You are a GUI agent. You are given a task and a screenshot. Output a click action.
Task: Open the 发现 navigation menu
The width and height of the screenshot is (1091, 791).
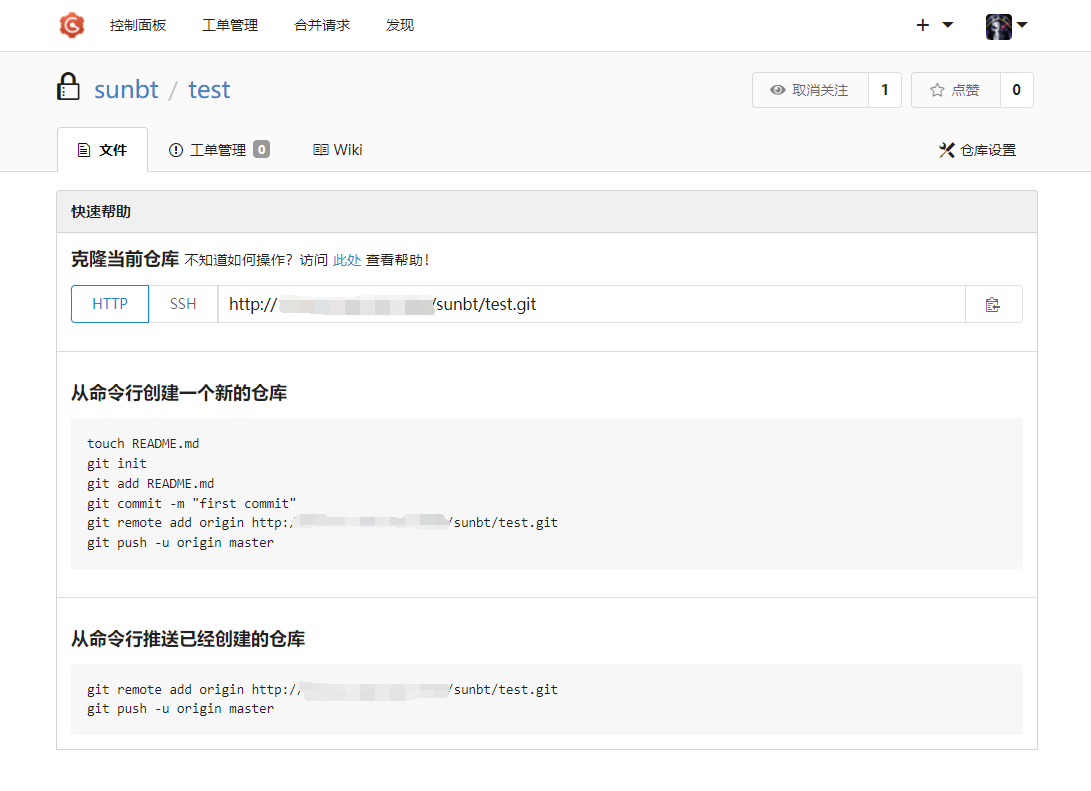(399, 25)
